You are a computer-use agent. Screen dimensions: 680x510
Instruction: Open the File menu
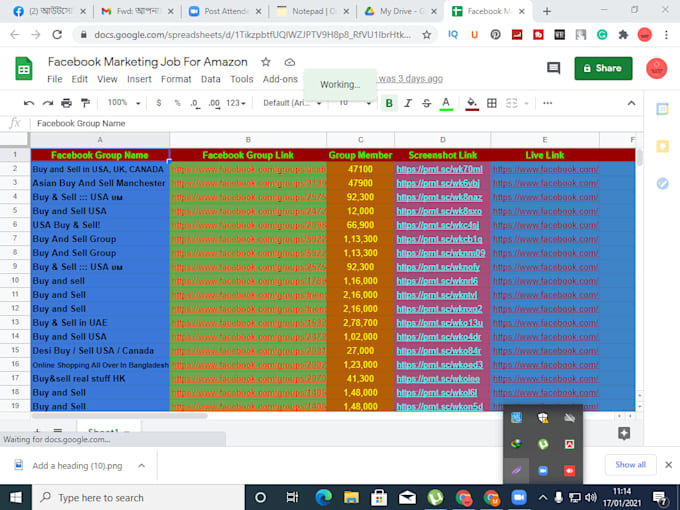[x=55, y=79]
